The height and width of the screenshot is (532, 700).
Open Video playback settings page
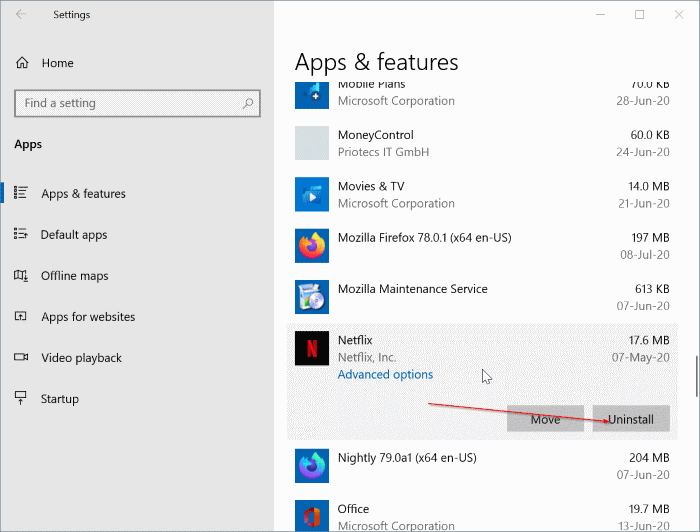click(x=81, y=358)
